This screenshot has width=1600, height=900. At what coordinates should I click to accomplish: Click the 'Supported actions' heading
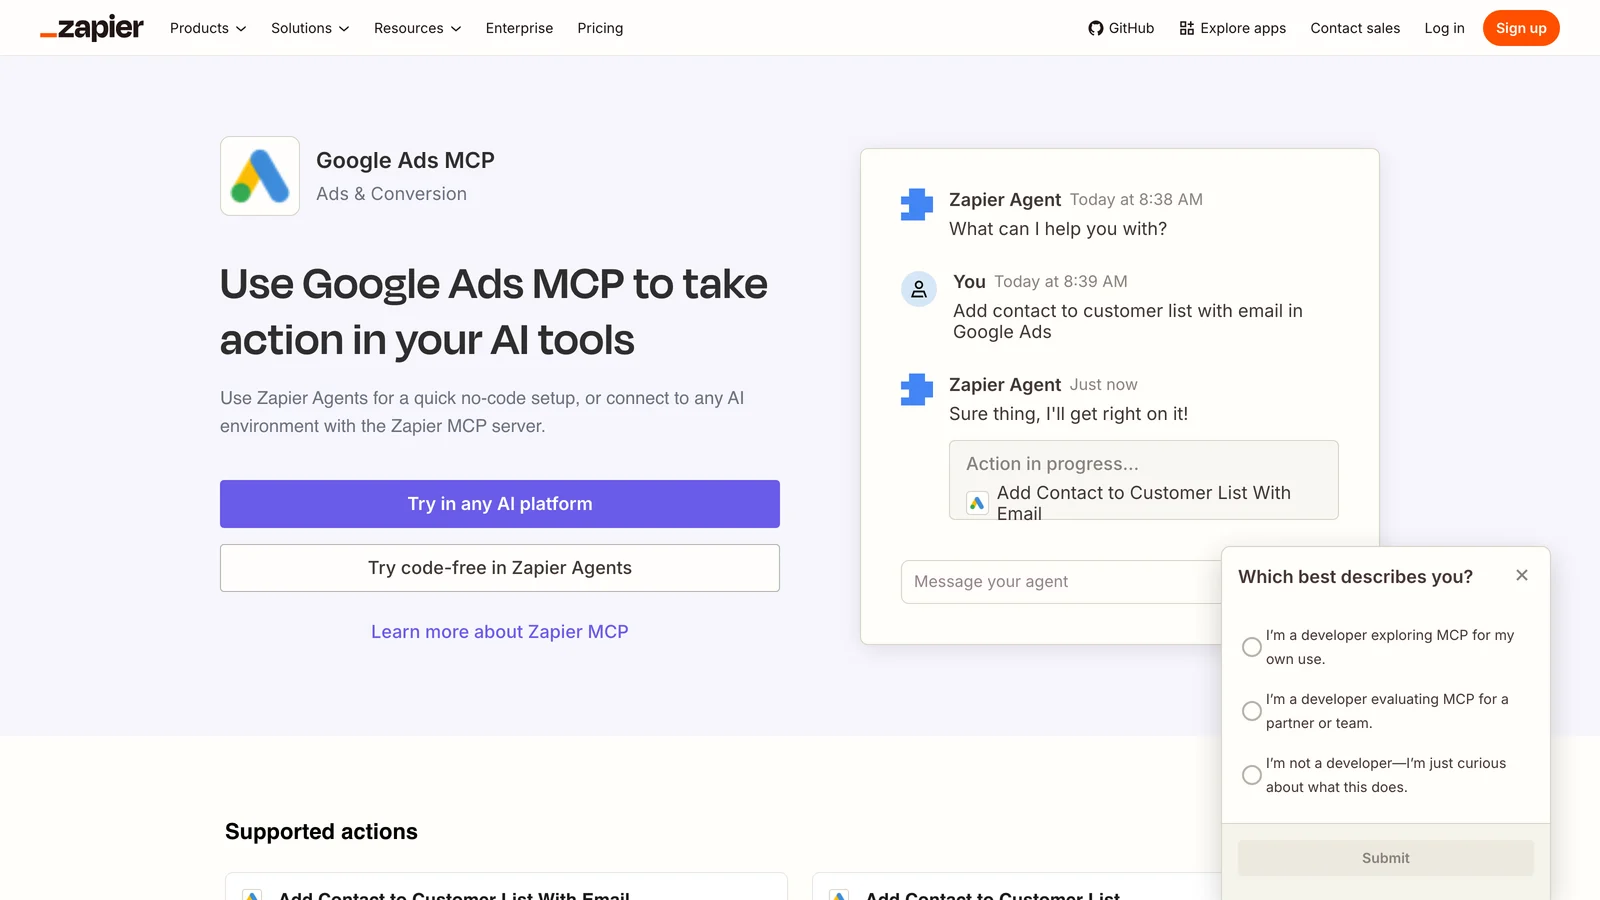[321, 832]
